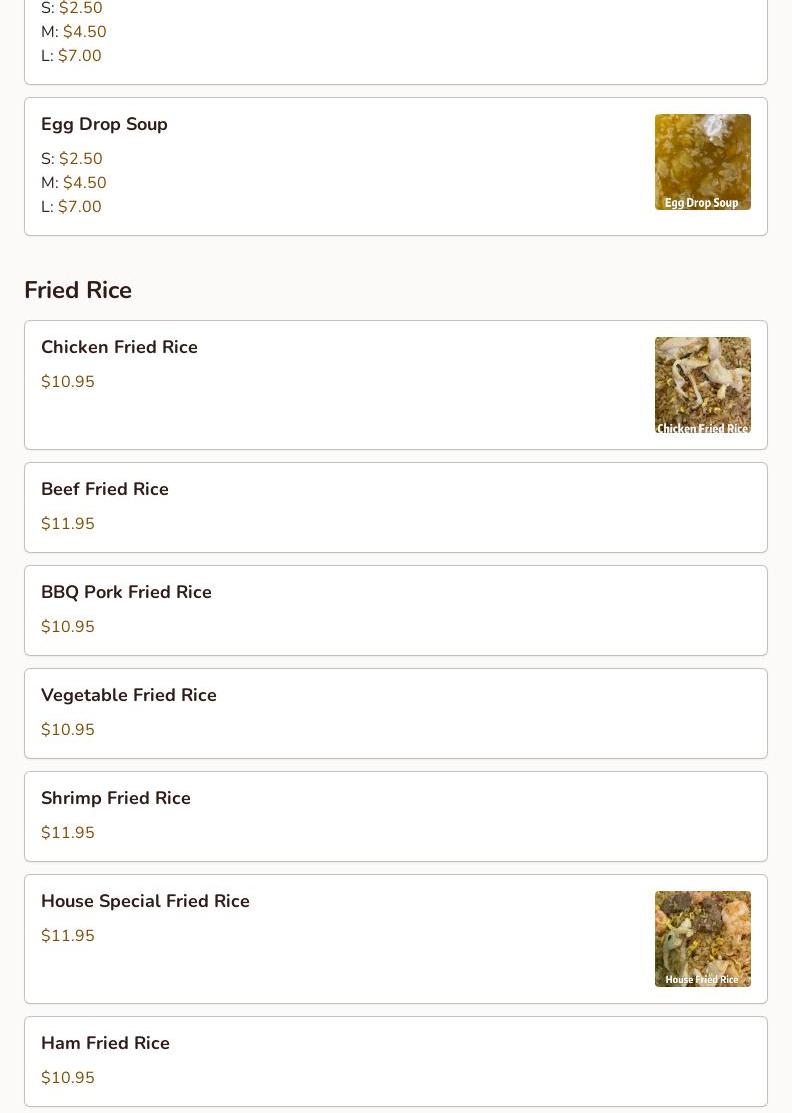Select the Chicken Fried Rice item title
Screen dimensions: 792x1113
pyautogui.click(x=119, y=347)
